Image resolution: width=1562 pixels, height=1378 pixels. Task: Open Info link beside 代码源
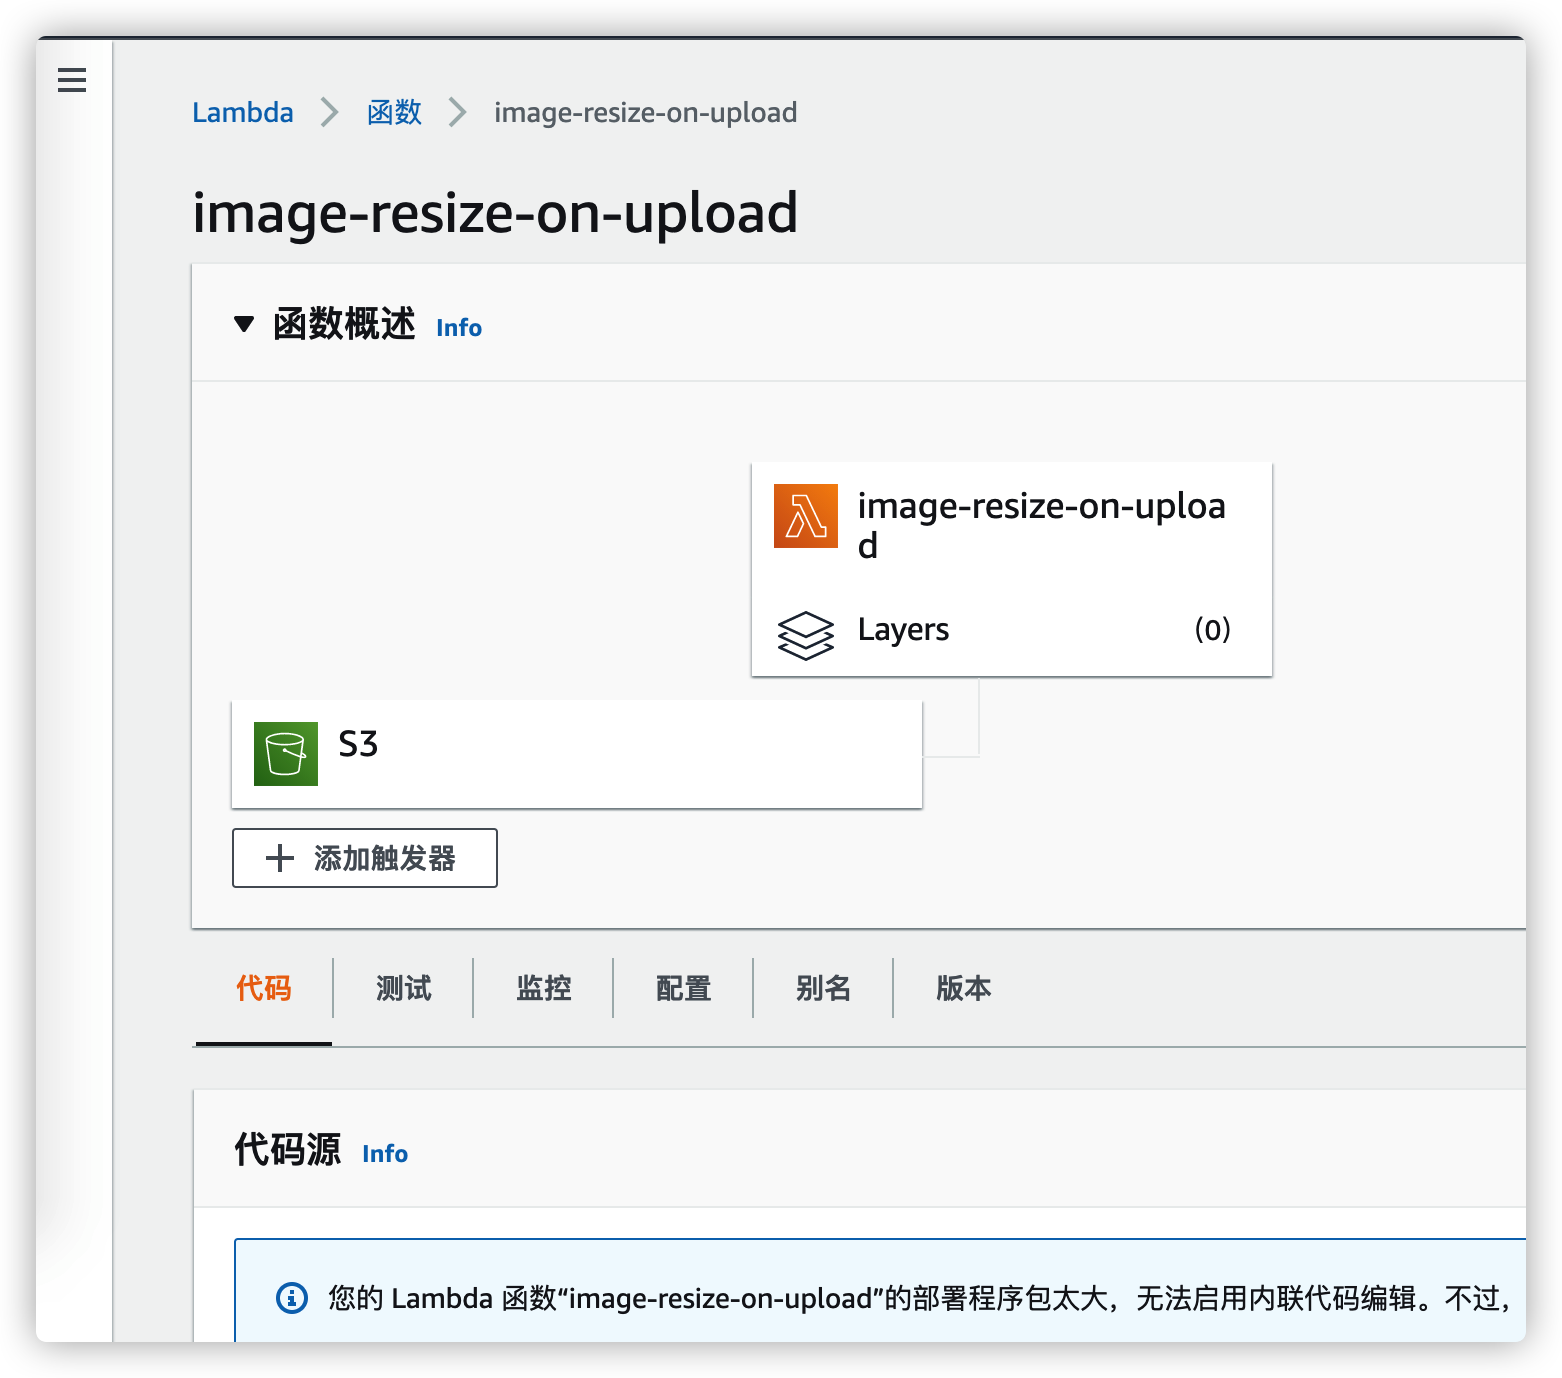click(x=385, y=1154)
